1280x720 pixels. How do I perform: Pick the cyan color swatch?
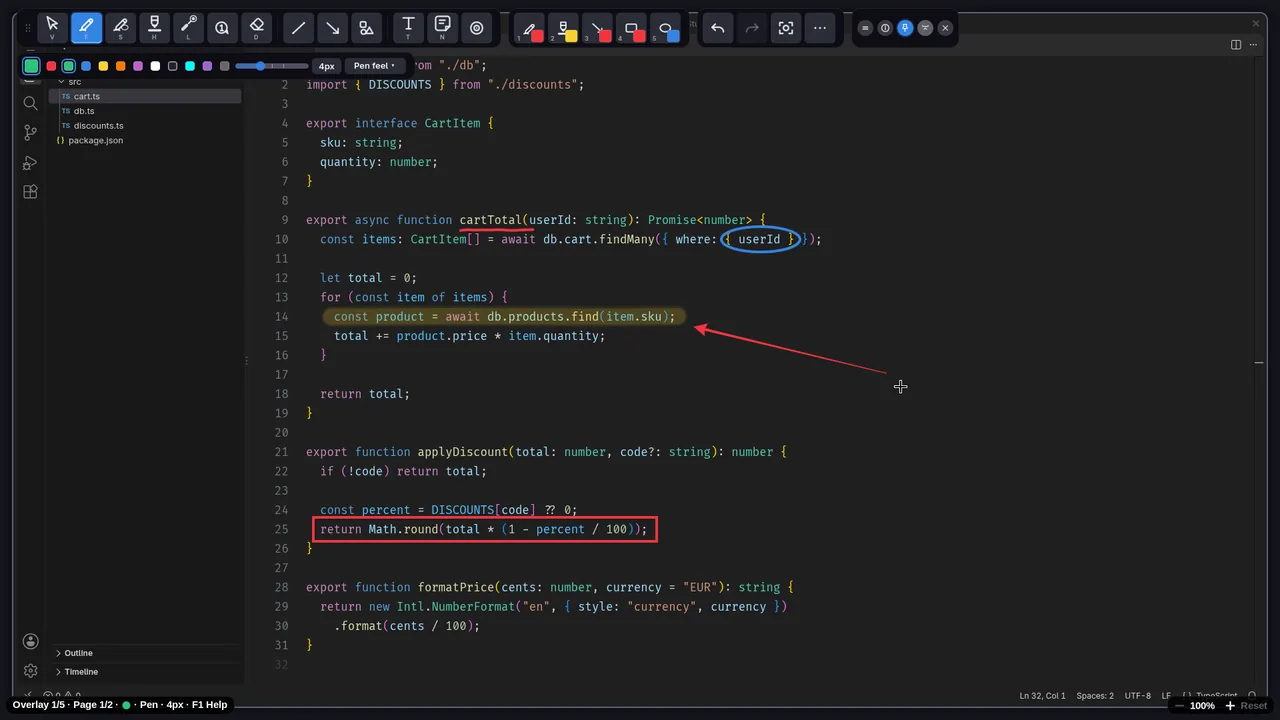coord(190,66)
